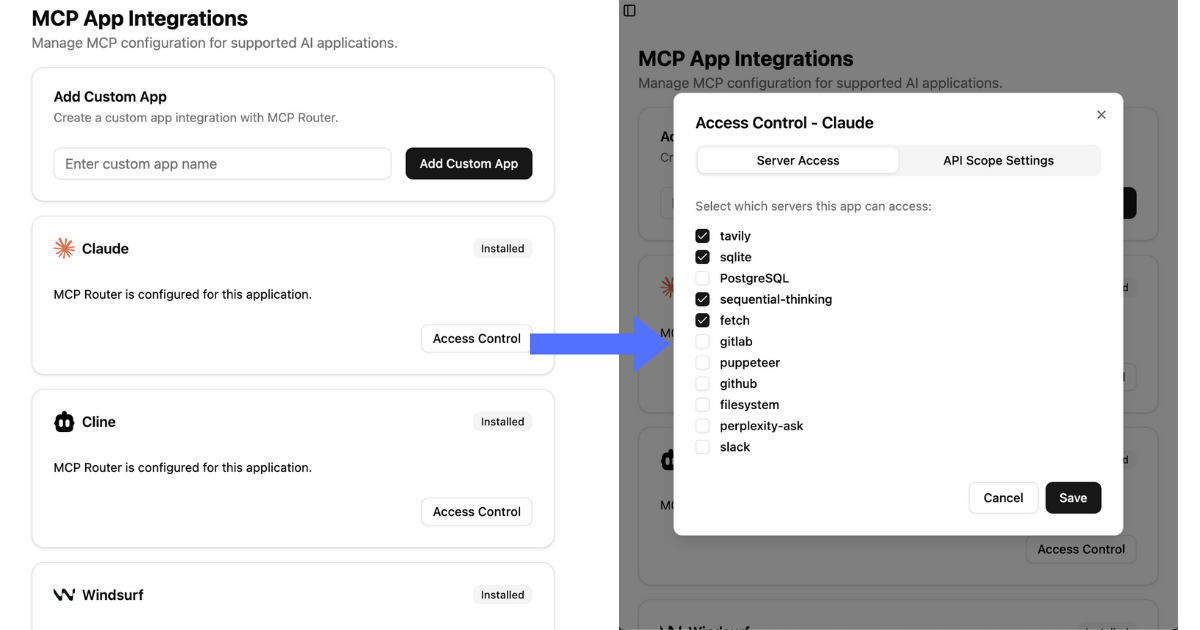Enable the github server checkbox
1200x630 pixels.
(702, 383)
